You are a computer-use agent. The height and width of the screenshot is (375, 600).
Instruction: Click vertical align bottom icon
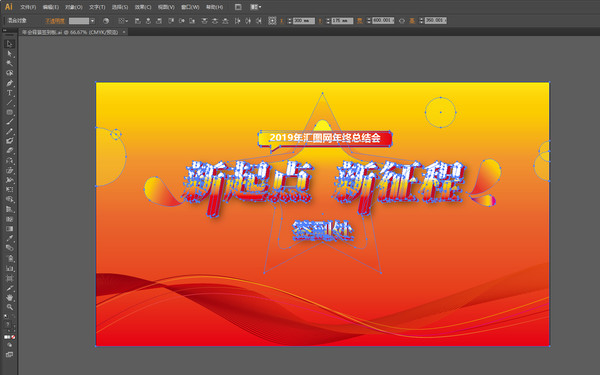[192, 21]
